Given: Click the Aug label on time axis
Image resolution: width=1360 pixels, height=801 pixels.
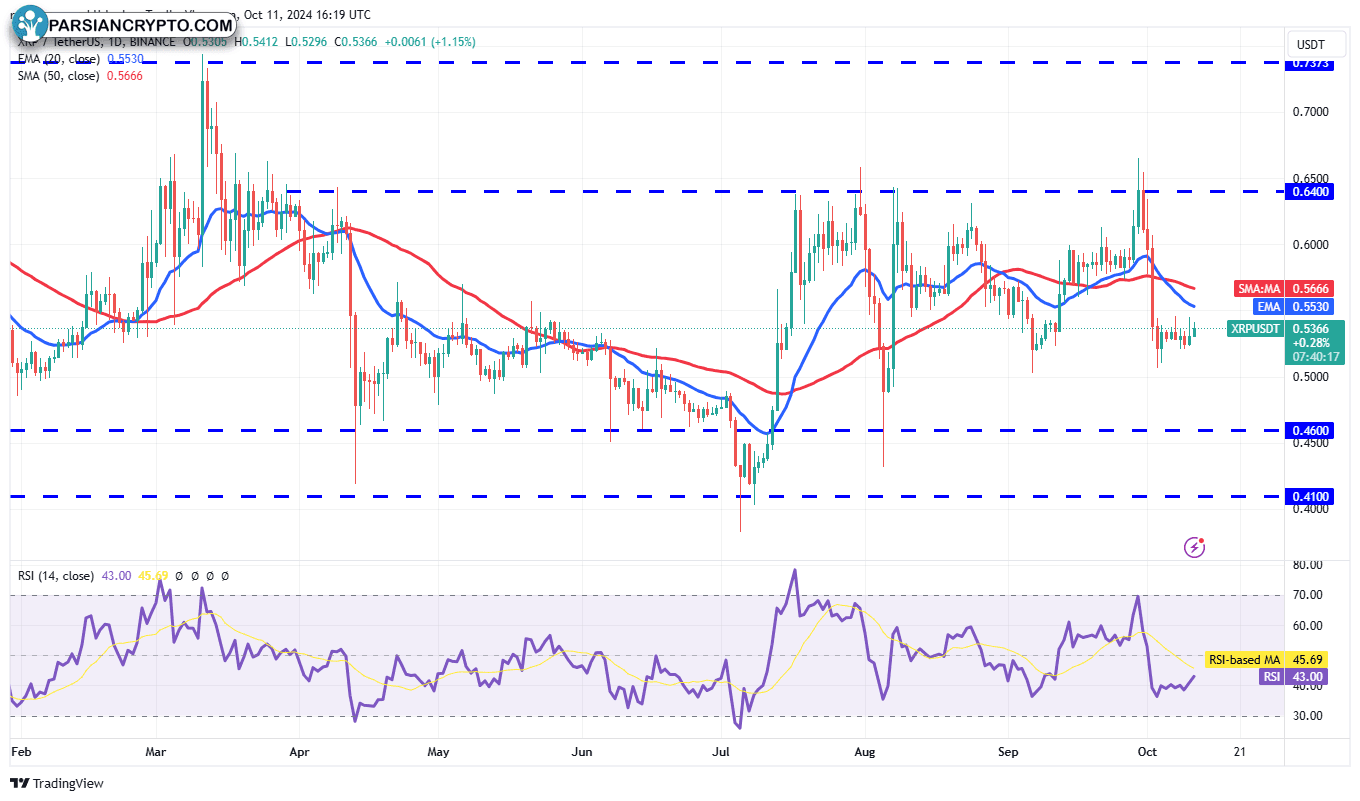Looking at the screenshot, I should (864, 751).
